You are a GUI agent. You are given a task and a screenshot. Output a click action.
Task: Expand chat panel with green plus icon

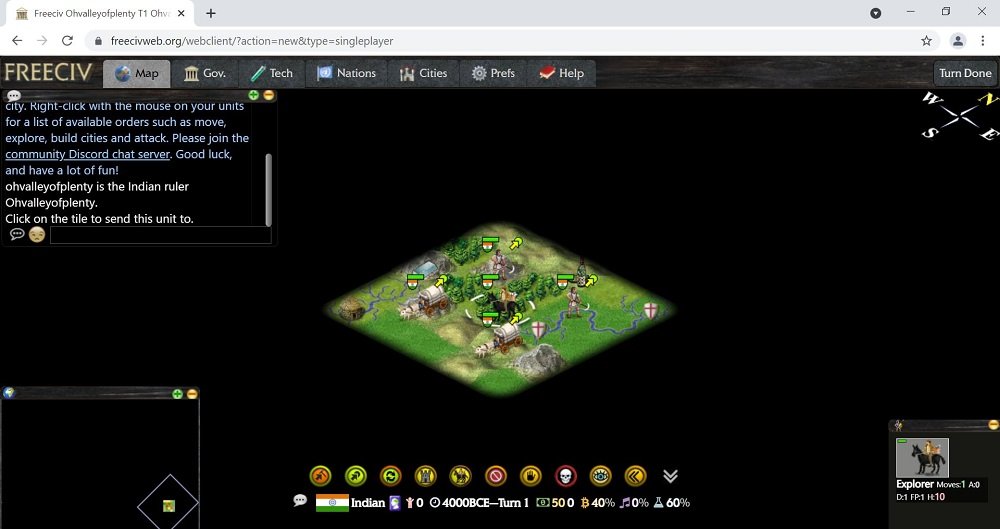pos(254,95)
